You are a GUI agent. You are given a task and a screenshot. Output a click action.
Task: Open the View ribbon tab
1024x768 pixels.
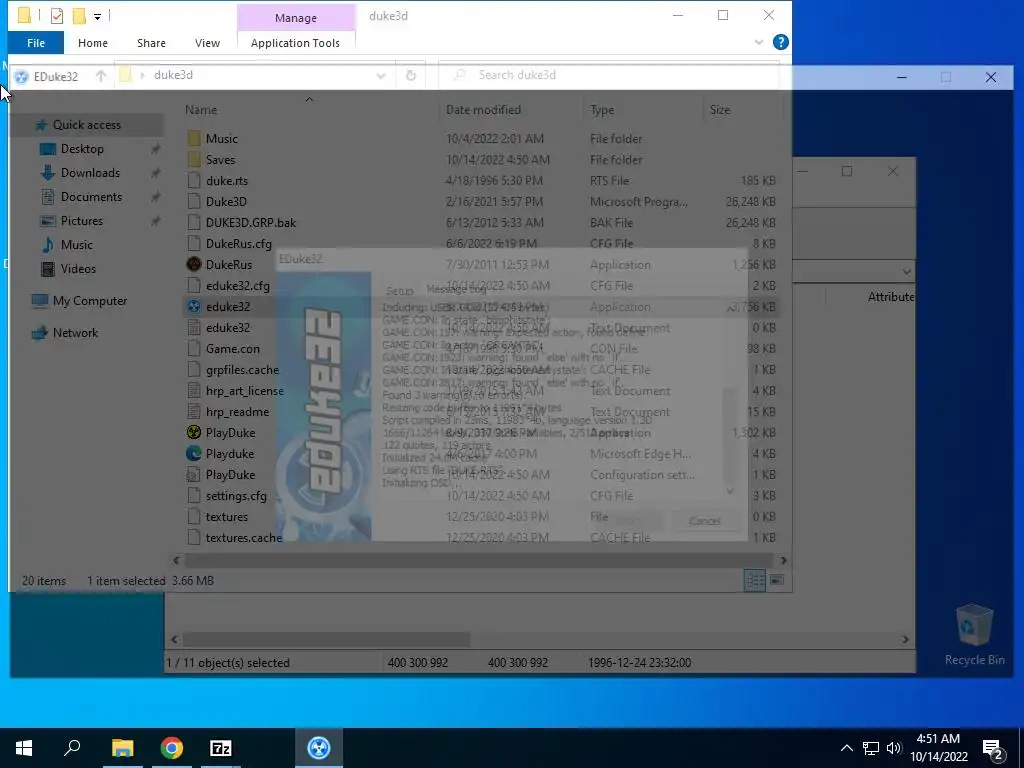pyautogui.click(x=207, y=43)
